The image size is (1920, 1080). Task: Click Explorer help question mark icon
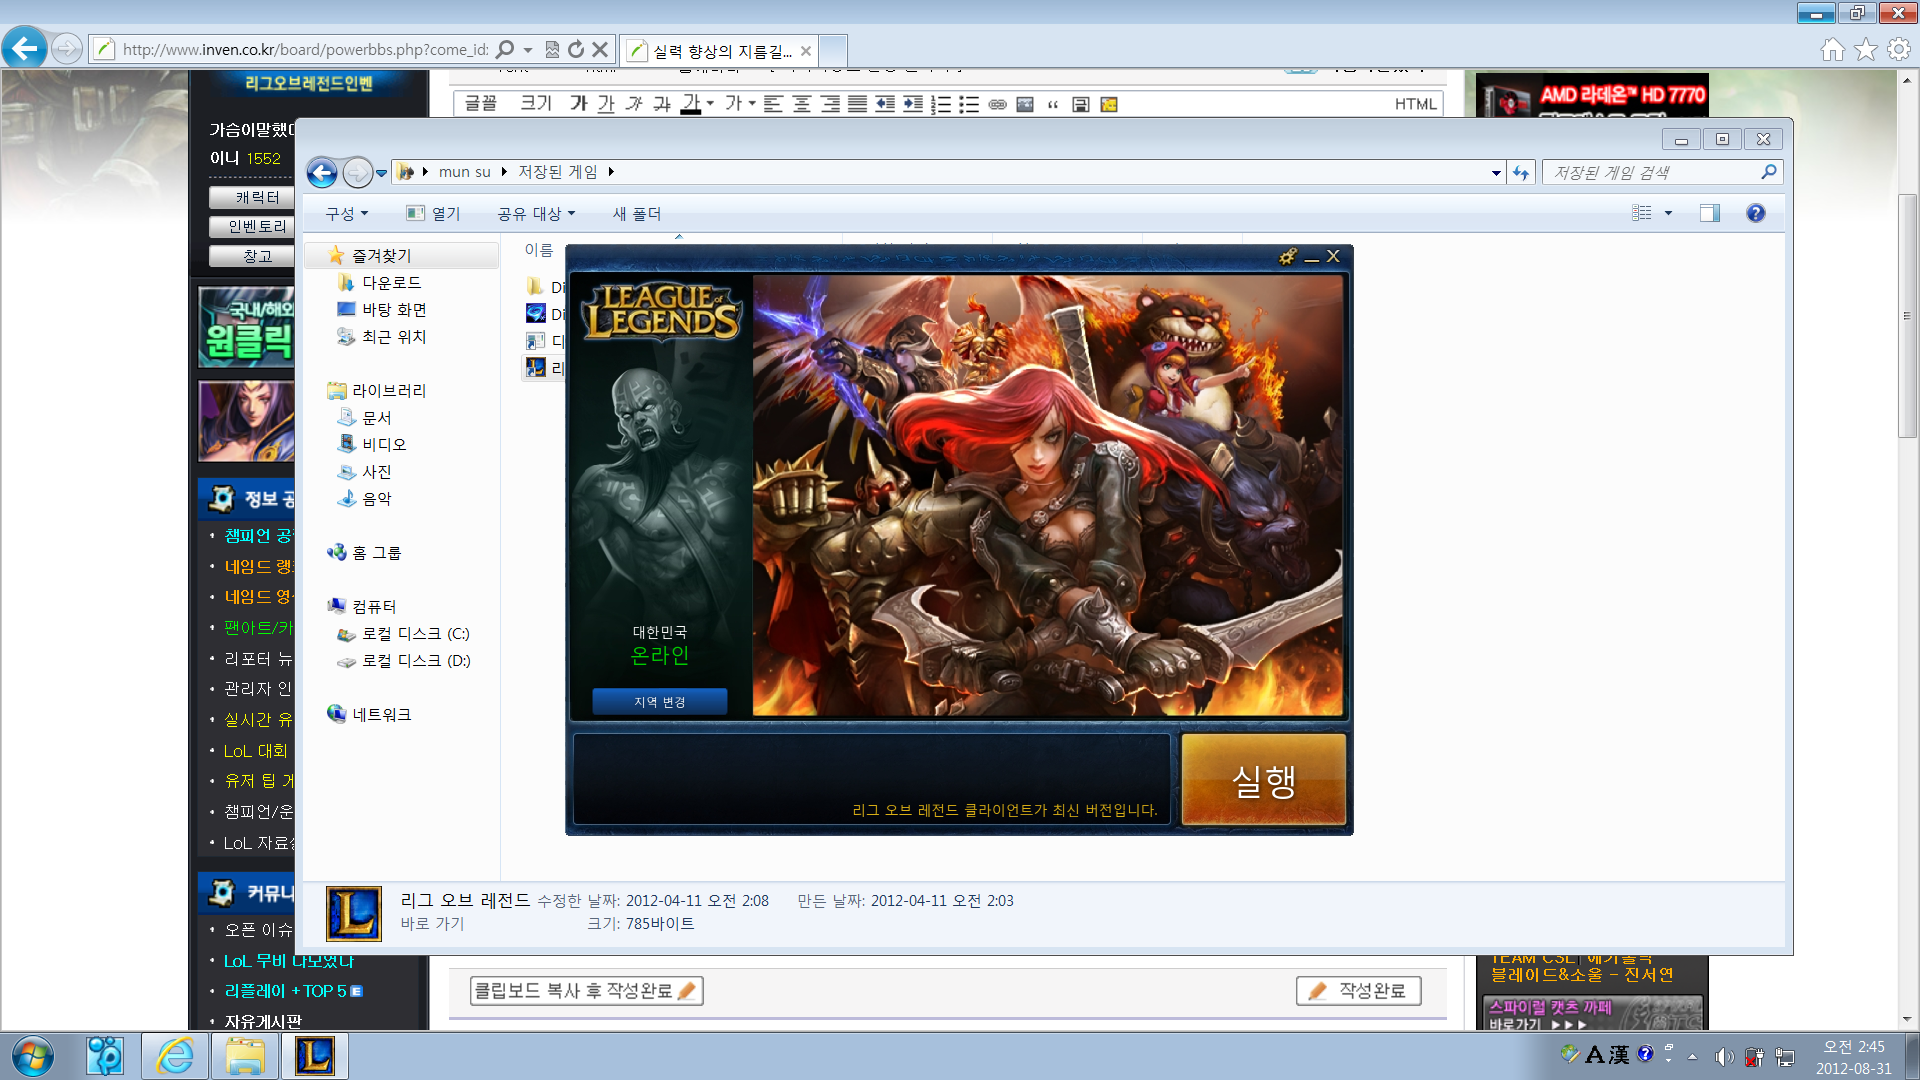(x=1755, y=213)
